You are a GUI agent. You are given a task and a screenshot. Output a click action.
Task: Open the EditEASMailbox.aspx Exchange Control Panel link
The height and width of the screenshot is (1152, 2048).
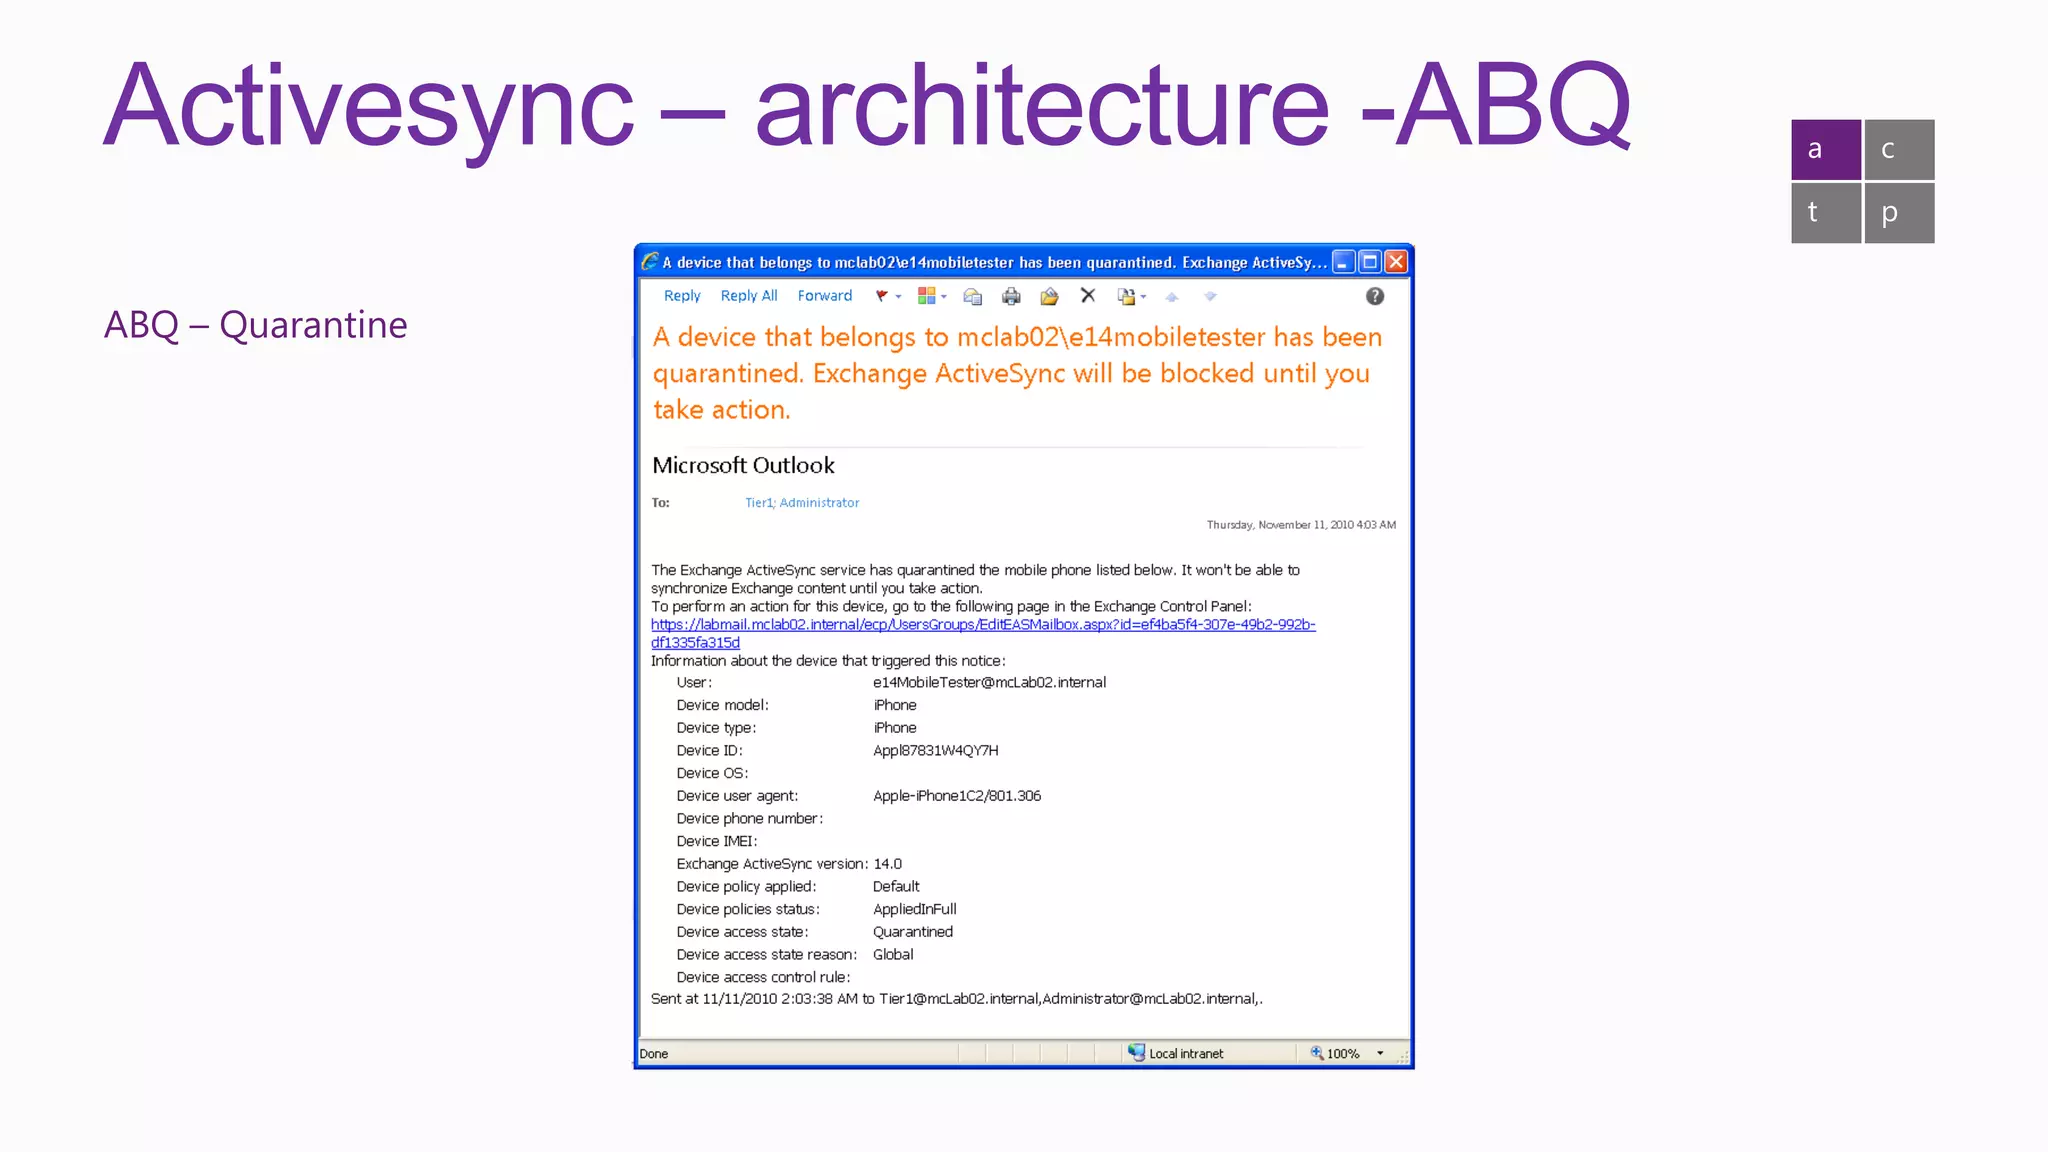[983, 633]
